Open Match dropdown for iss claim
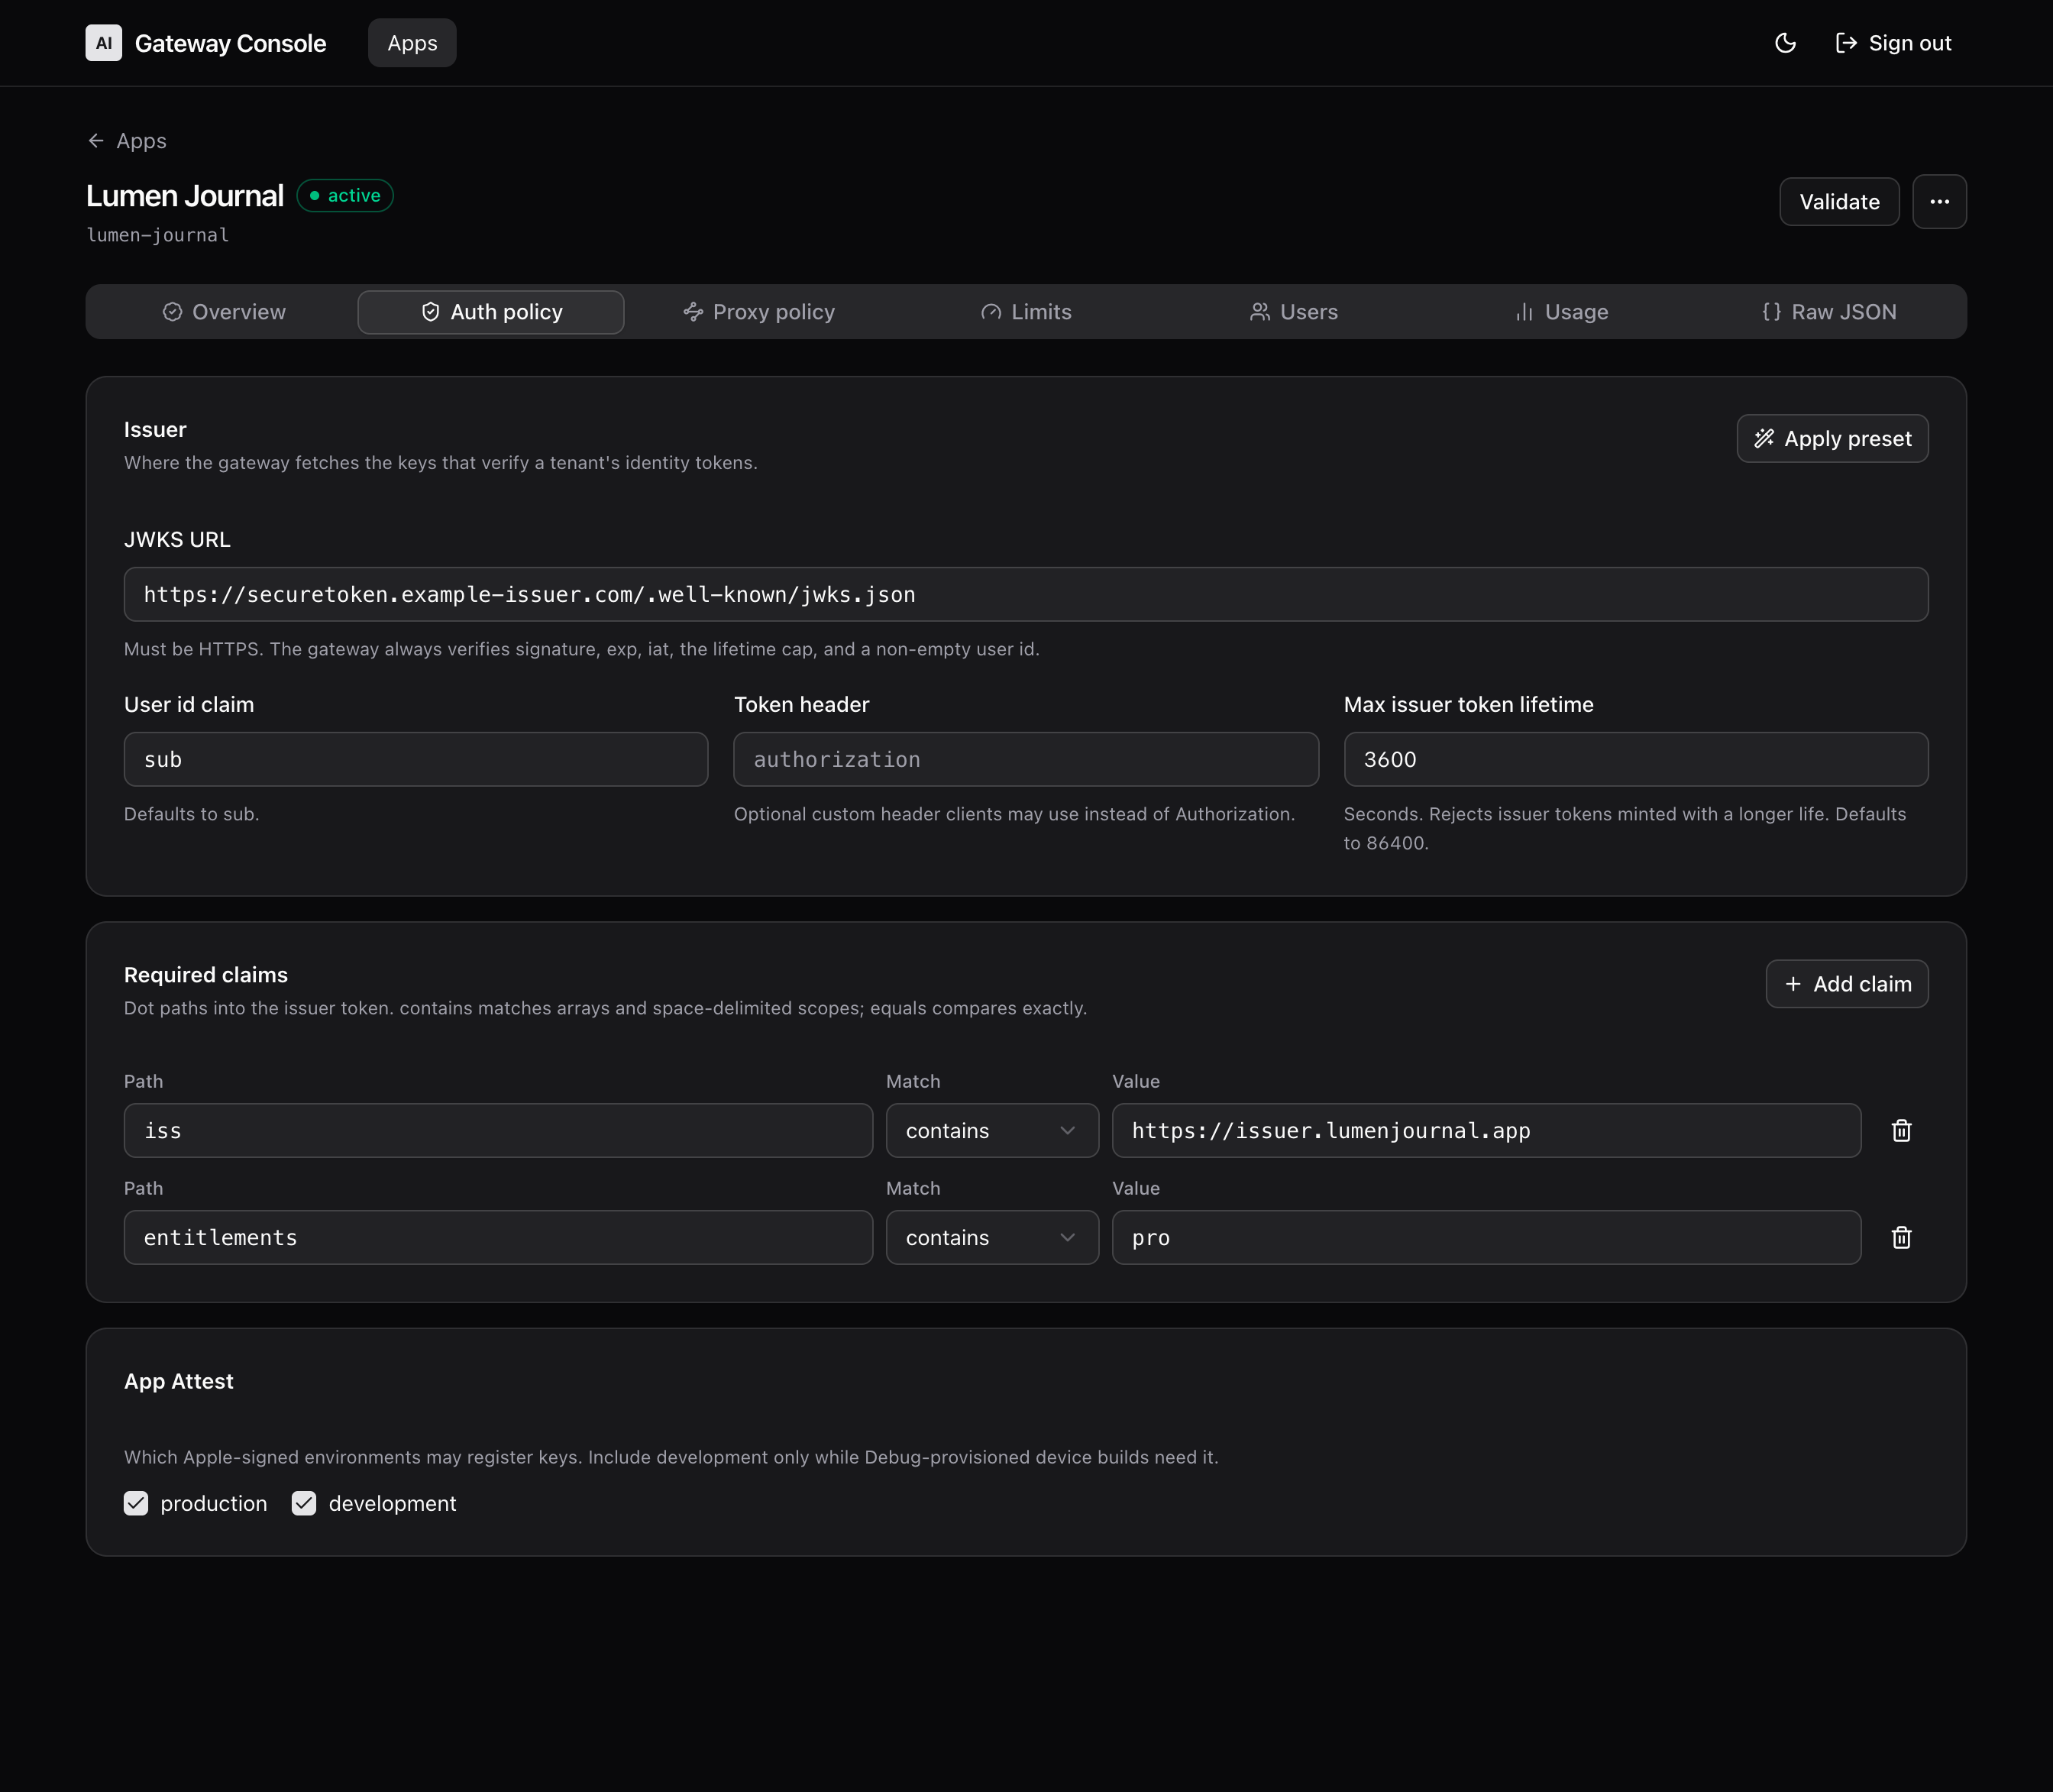Image resolution: width=2053 pixels, height=1792 pixels. point(992,1130)
